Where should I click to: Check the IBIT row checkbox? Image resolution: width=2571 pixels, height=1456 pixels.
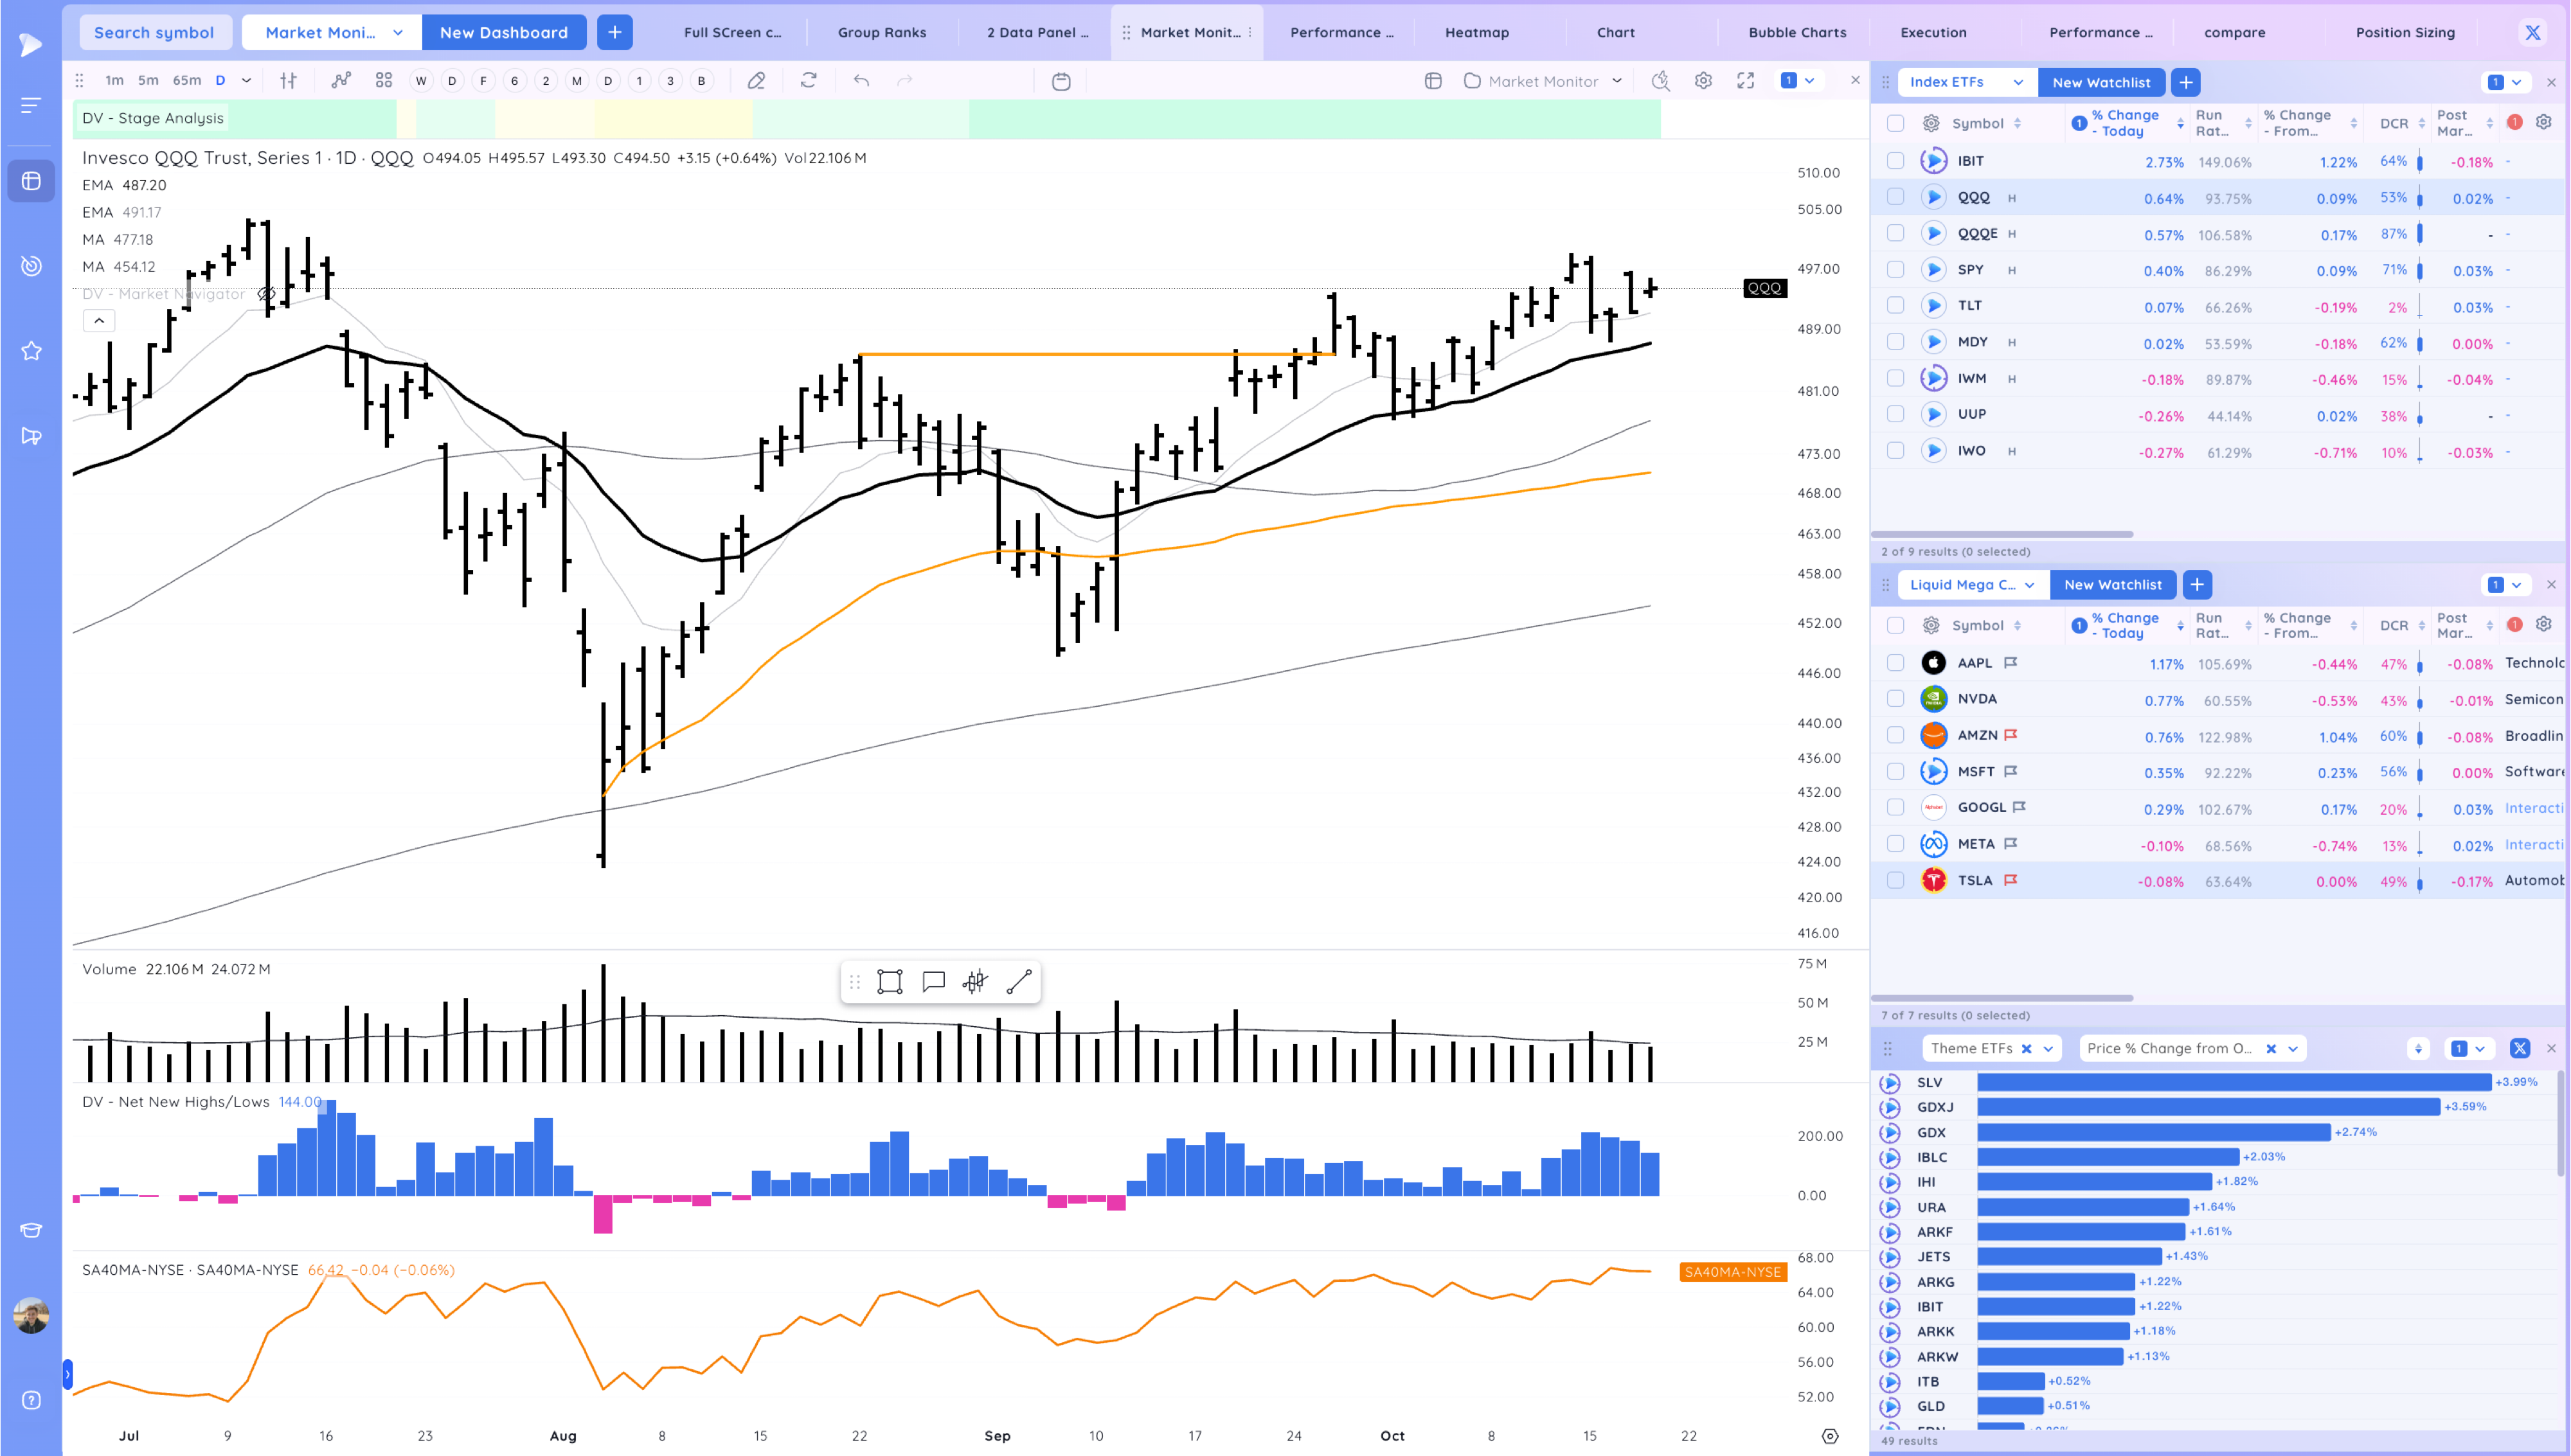pyautogui.click(x=1895, y=161)
